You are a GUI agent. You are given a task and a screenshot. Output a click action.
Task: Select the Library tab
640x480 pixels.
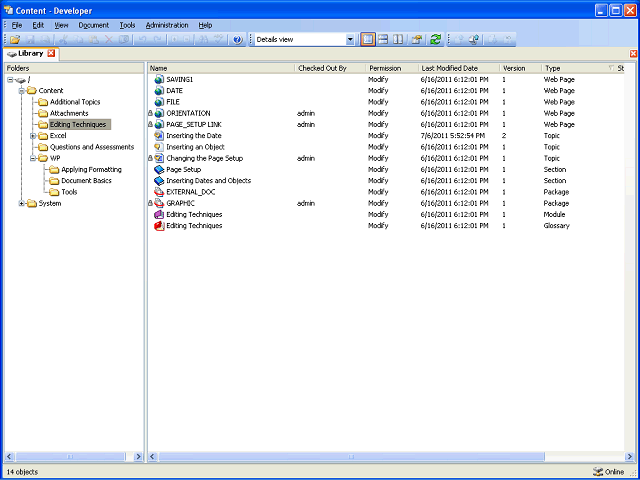coord(30,53)
